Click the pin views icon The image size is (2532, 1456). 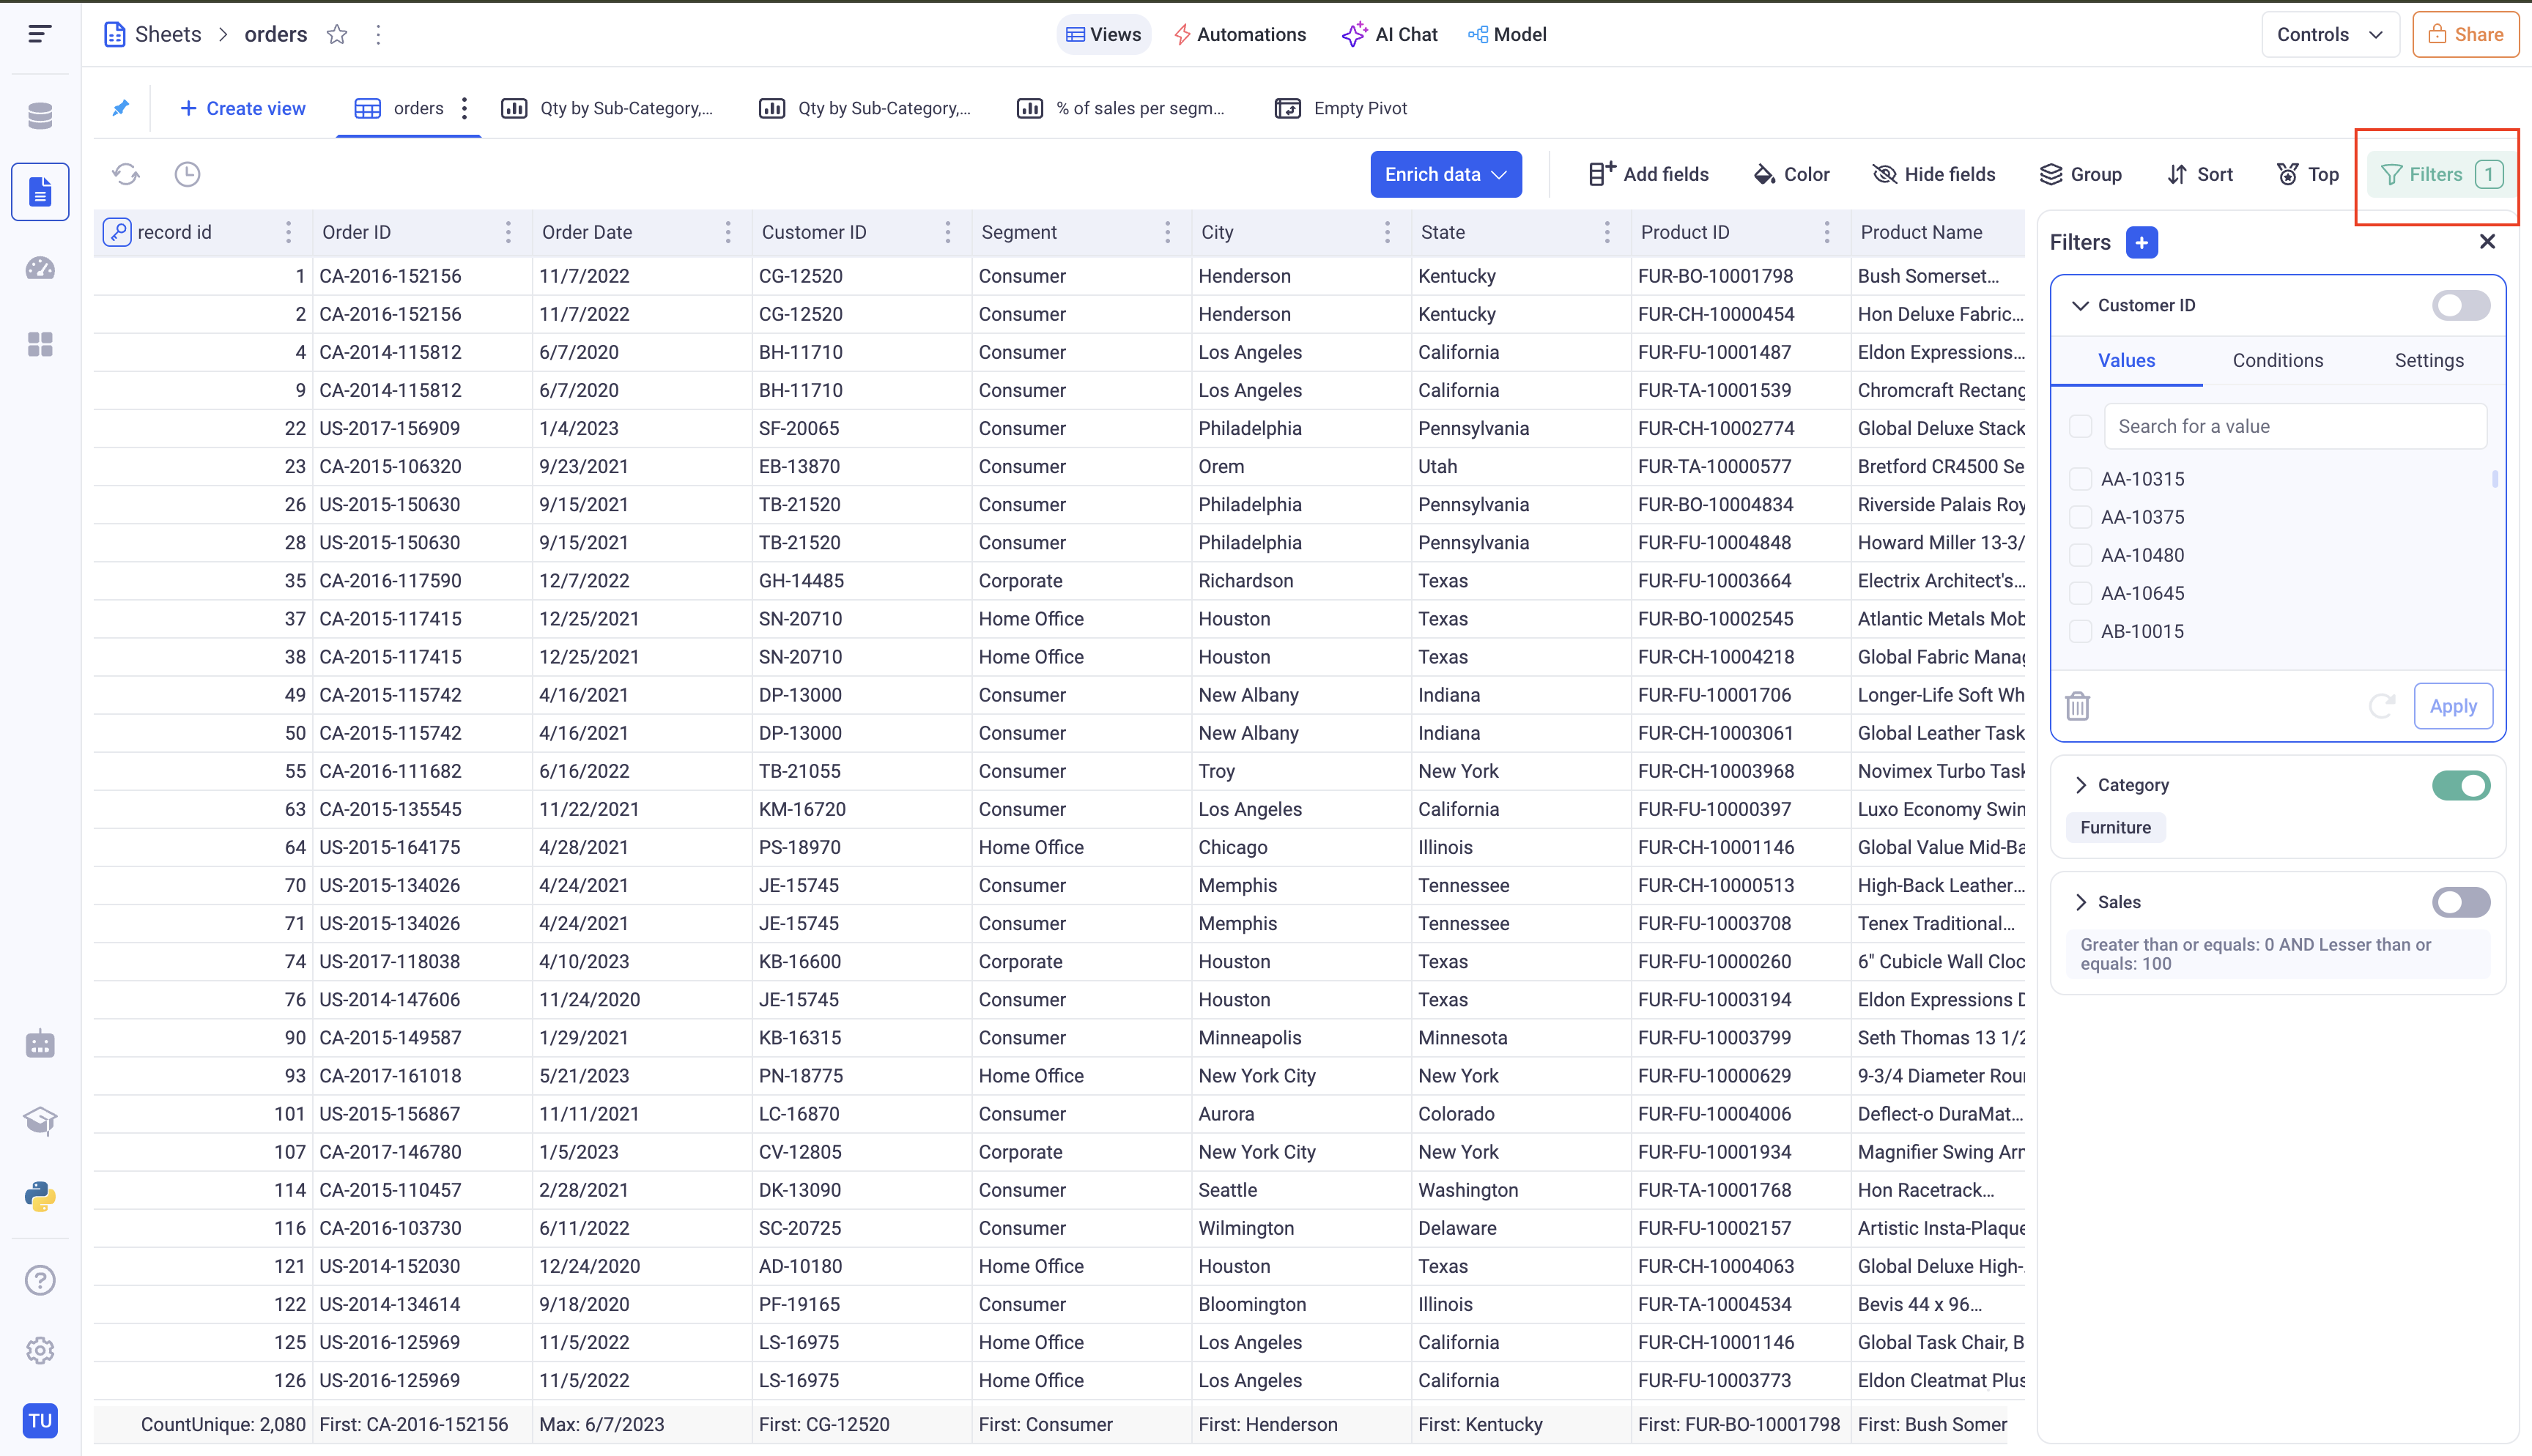coord(120,108)
